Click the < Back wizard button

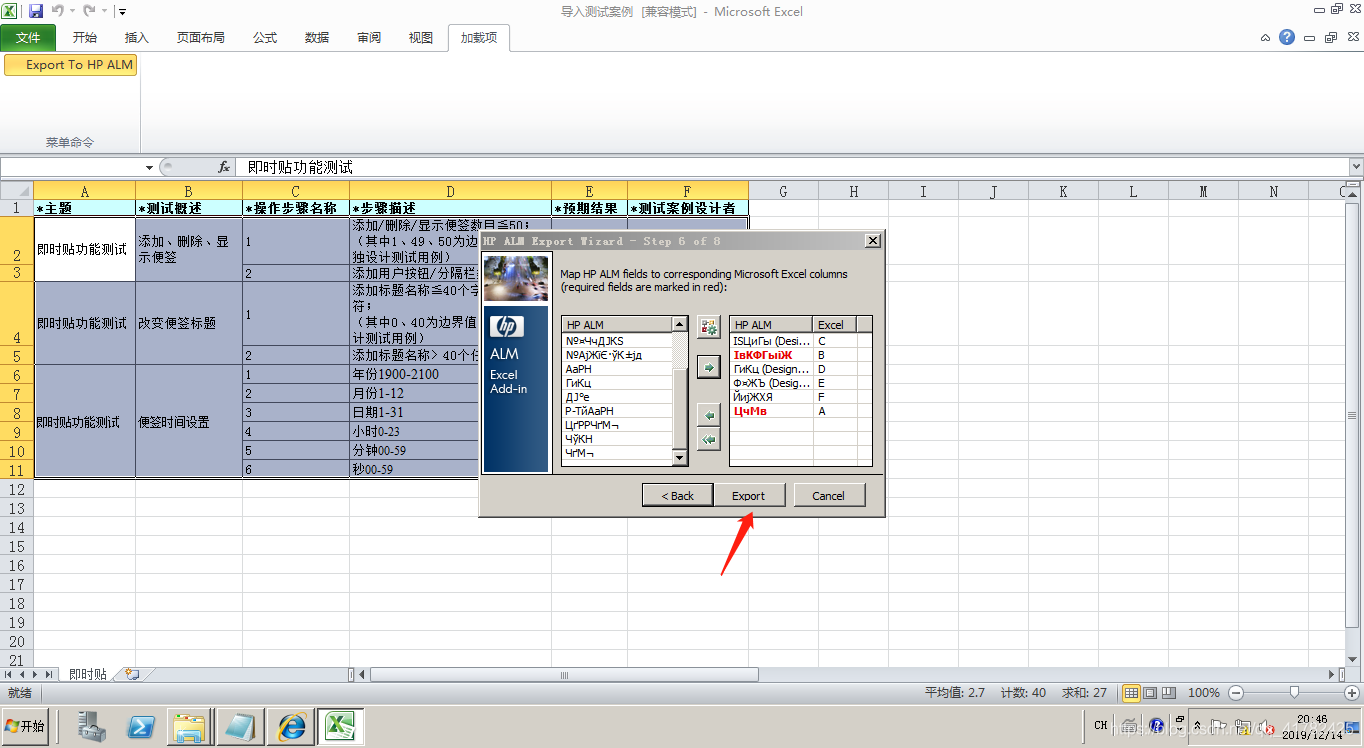[x=676, y=495]
